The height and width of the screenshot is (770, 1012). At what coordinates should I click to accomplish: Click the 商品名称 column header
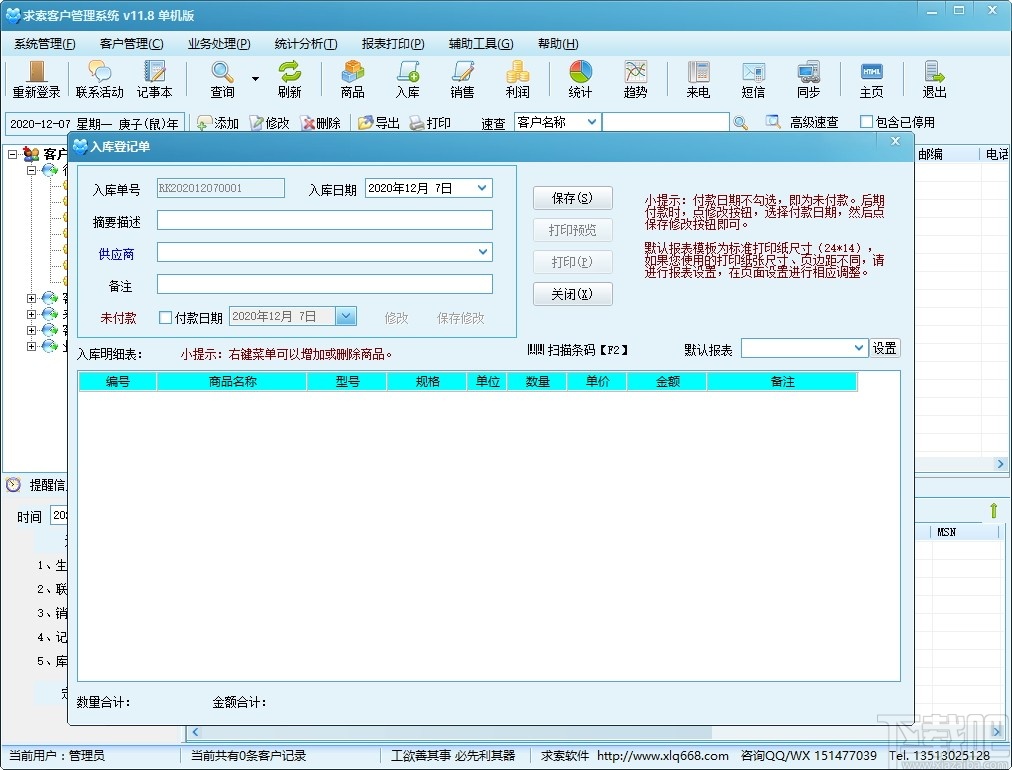coord(232,381)
